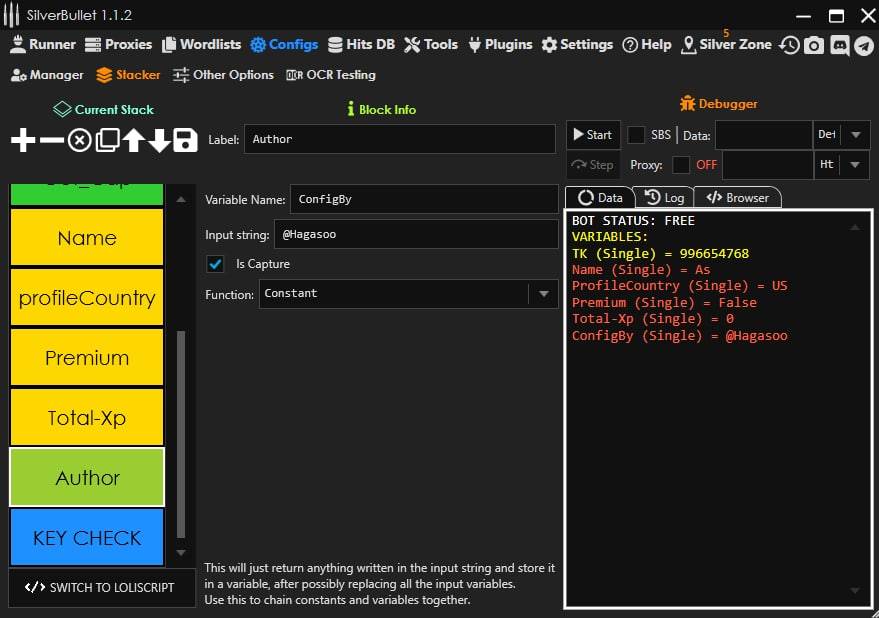Click SWITCH TO LOLISCRIPT button
The width and height of the screenshot is (879, 618).
(x=99, y=588)
